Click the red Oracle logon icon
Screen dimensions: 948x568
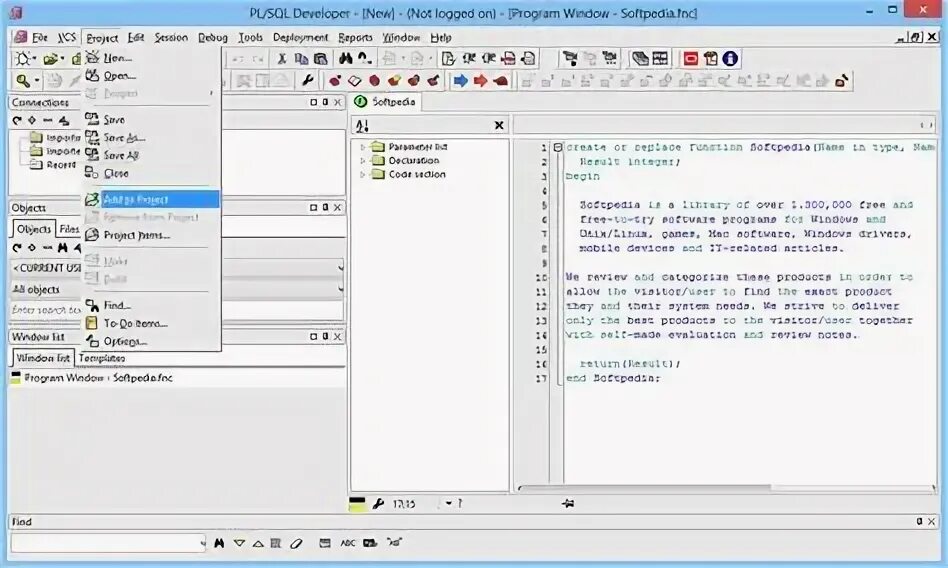pyautogui.click(x=691, y=59)
